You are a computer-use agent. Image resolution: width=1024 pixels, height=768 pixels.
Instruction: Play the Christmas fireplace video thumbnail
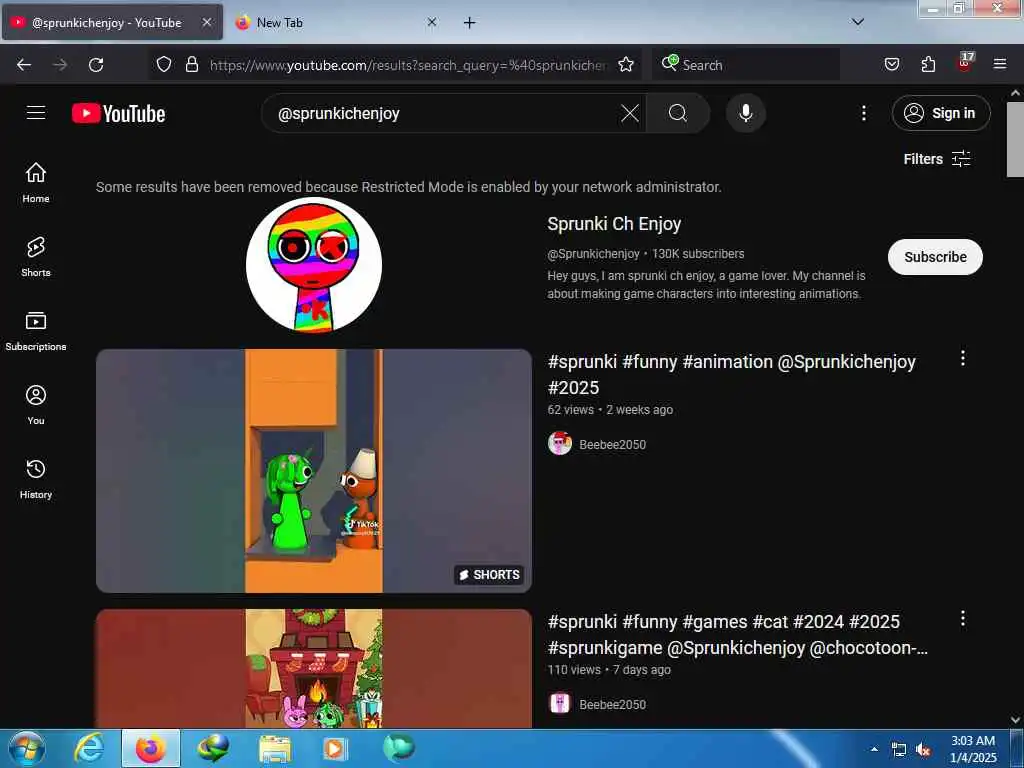coord(313,668)
